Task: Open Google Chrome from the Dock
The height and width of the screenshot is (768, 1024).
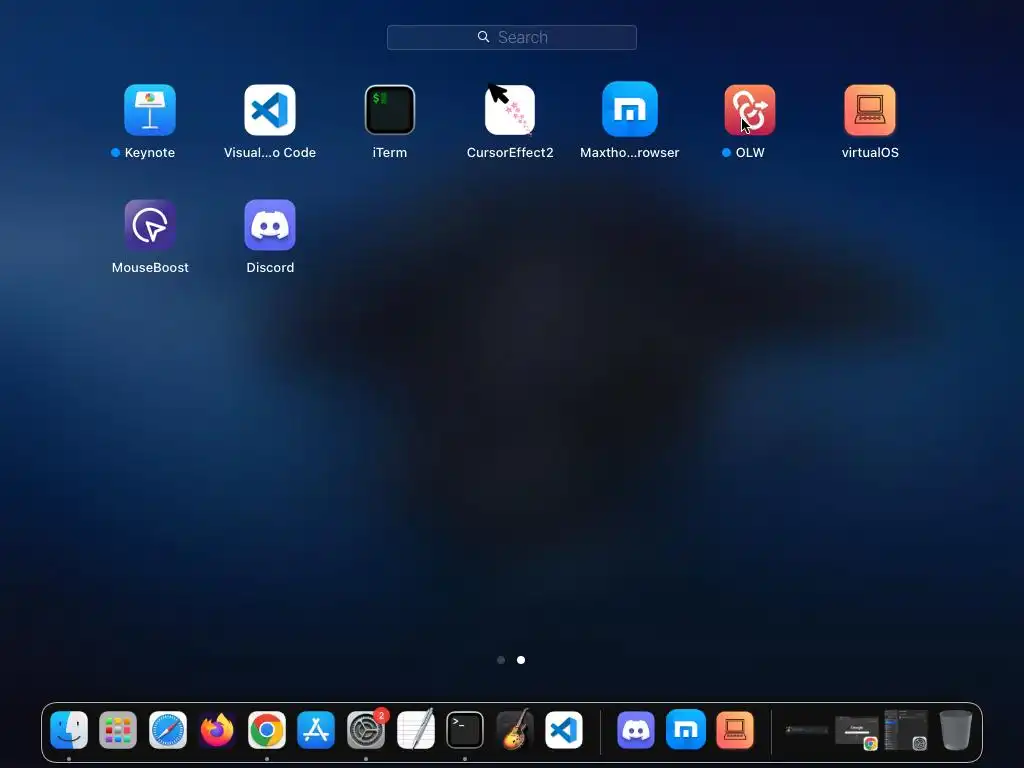Action: pos(266,729)
